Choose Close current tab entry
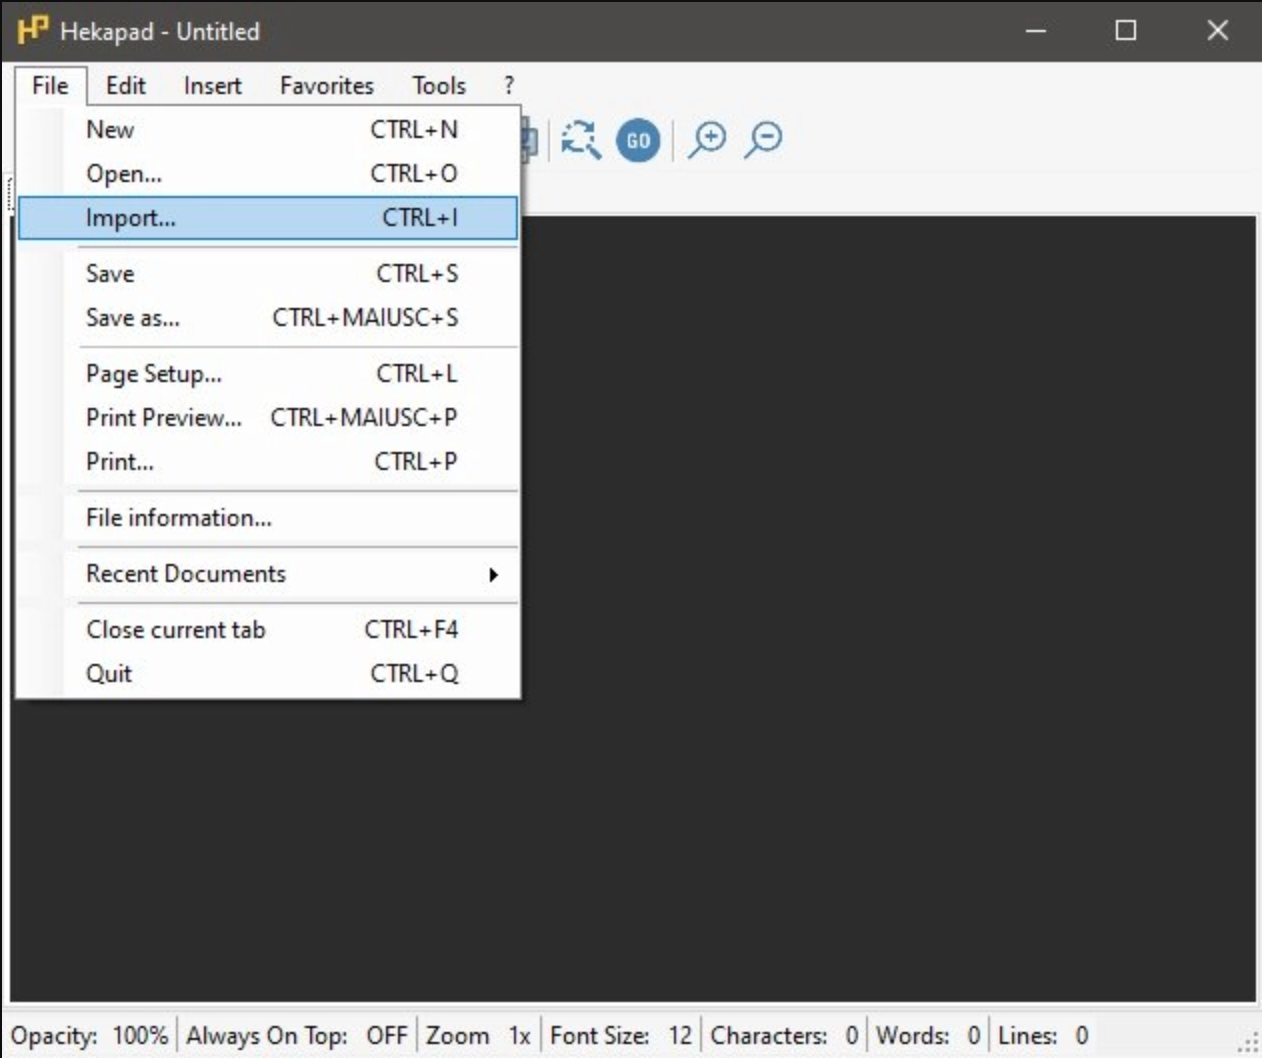 click(x=268, y=629)
